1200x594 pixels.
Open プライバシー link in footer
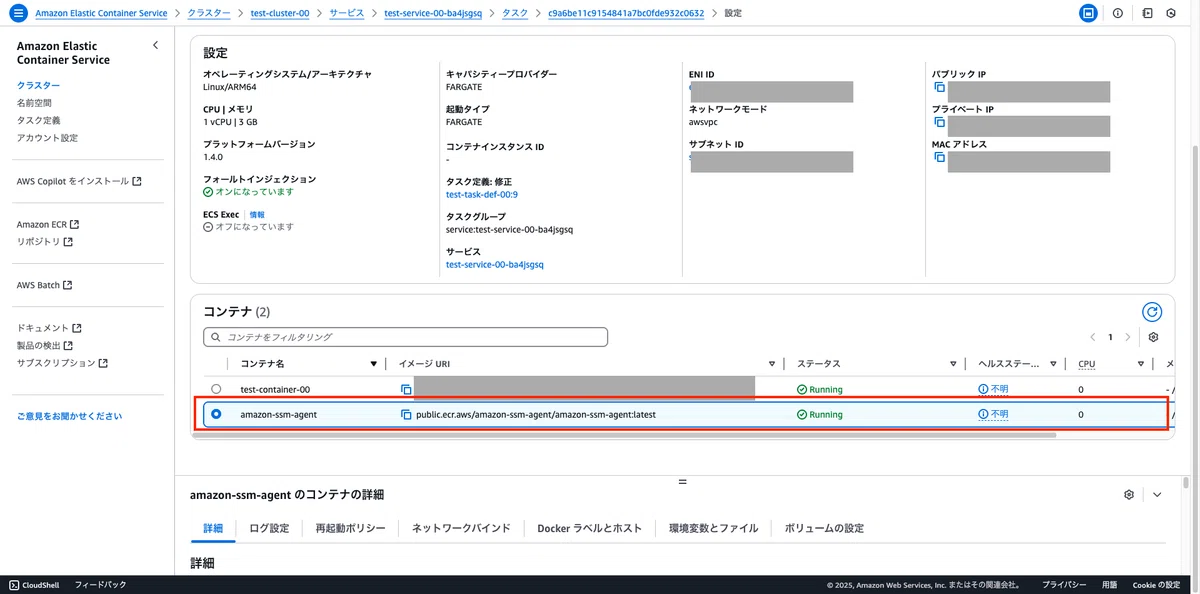coord(1064,584)
